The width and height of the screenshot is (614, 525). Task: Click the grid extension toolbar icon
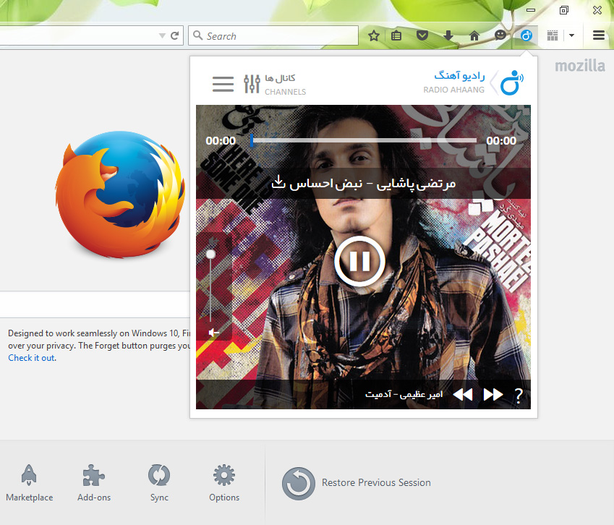click(552, 36)
